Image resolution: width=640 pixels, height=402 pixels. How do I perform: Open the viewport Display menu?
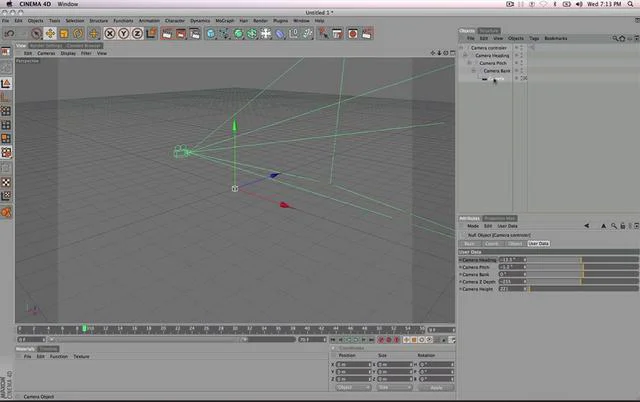click(x=68, y=53)
